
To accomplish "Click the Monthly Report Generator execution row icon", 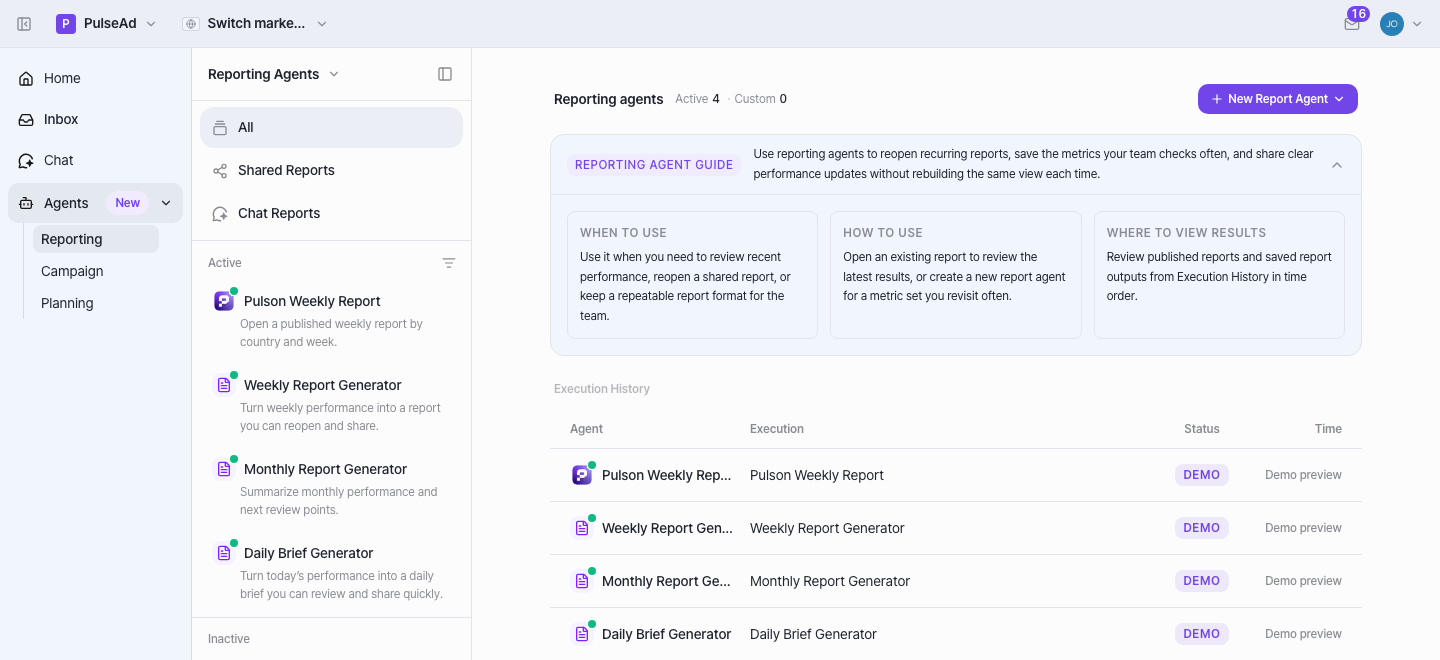I will pos(582,581).
